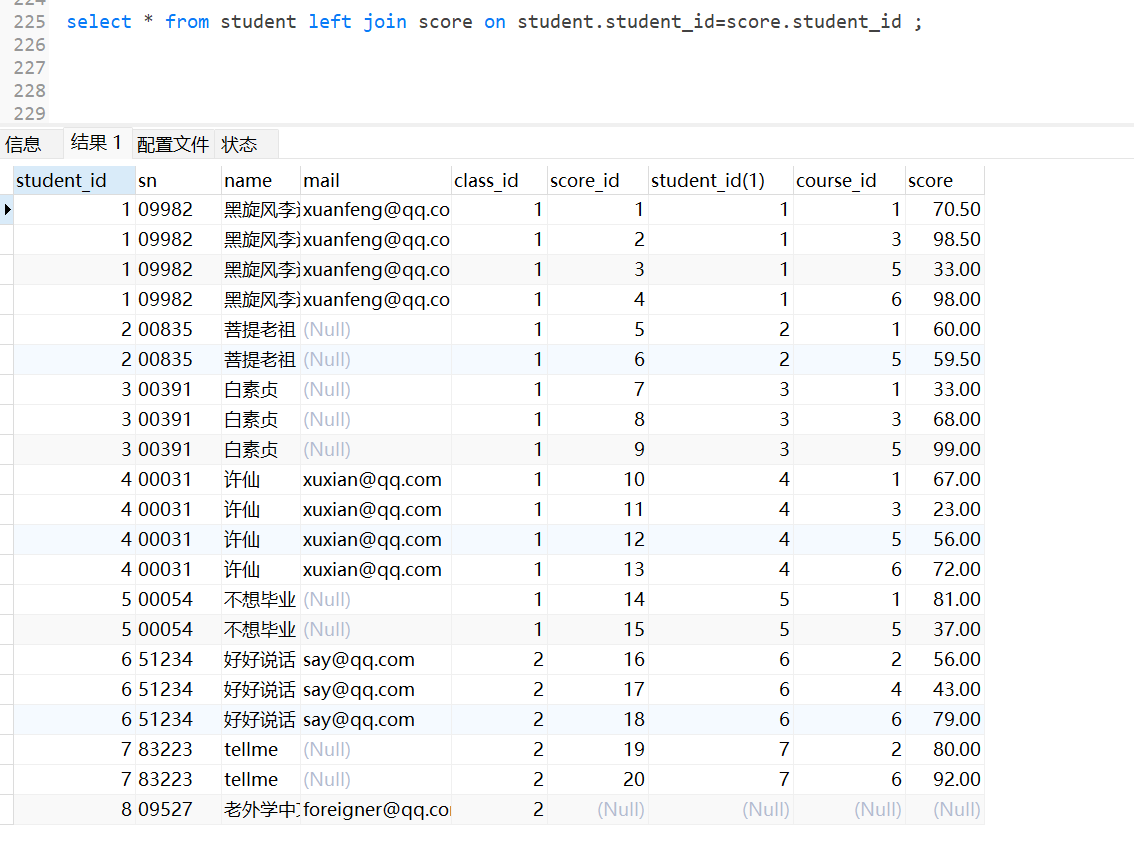Select the score cell 70.50
1134x847 pixels.
click(945, 210)
